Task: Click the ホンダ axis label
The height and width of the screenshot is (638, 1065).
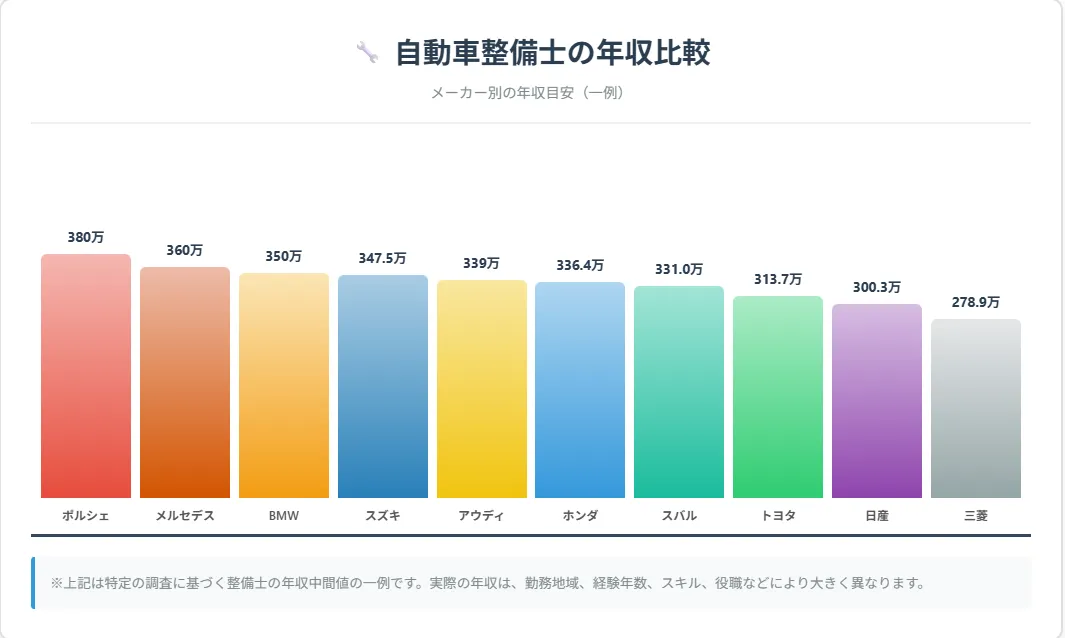Action: tap(580, 516)
